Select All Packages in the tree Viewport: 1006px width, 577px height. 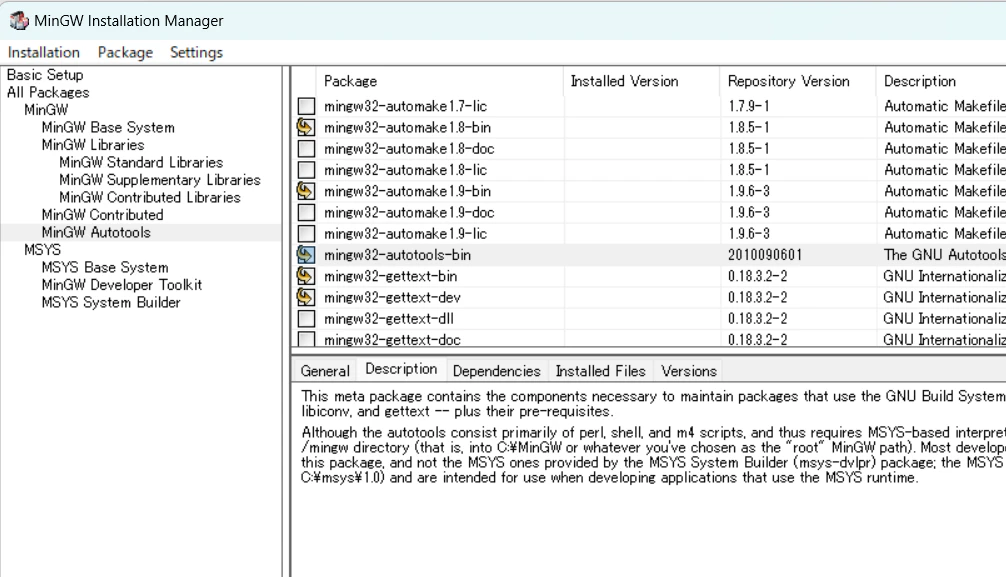point(48,92)
